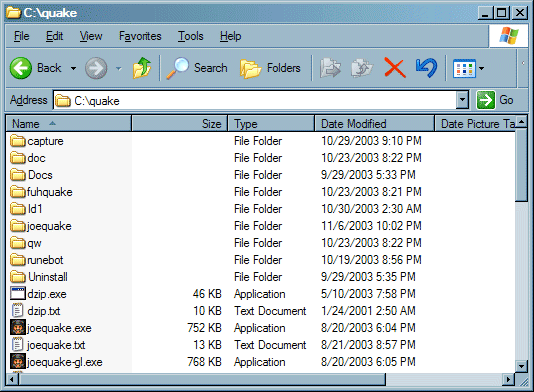Viewport: 534px width, 392px height.
Task: Sort by the Type column header
Action: click(x=271, y=124)
